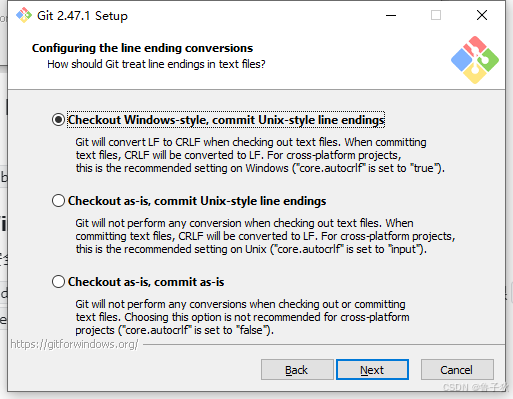Cancel the Git installation
The image size is (513, 399).
pyautogui.click(x=457, y=370)
